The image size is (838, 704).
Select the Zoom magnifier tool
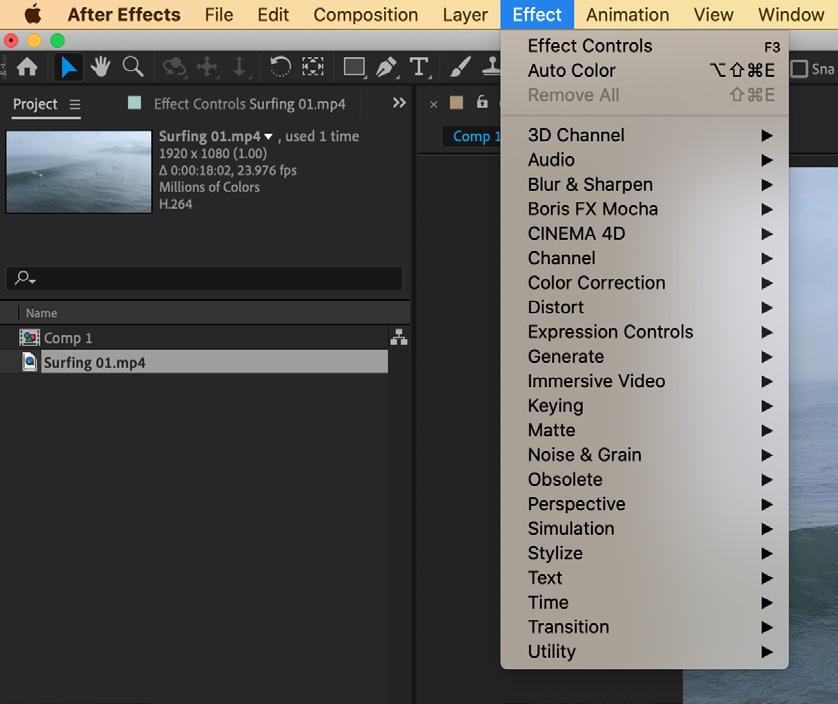pyautogui.click(x=133, y=67)
